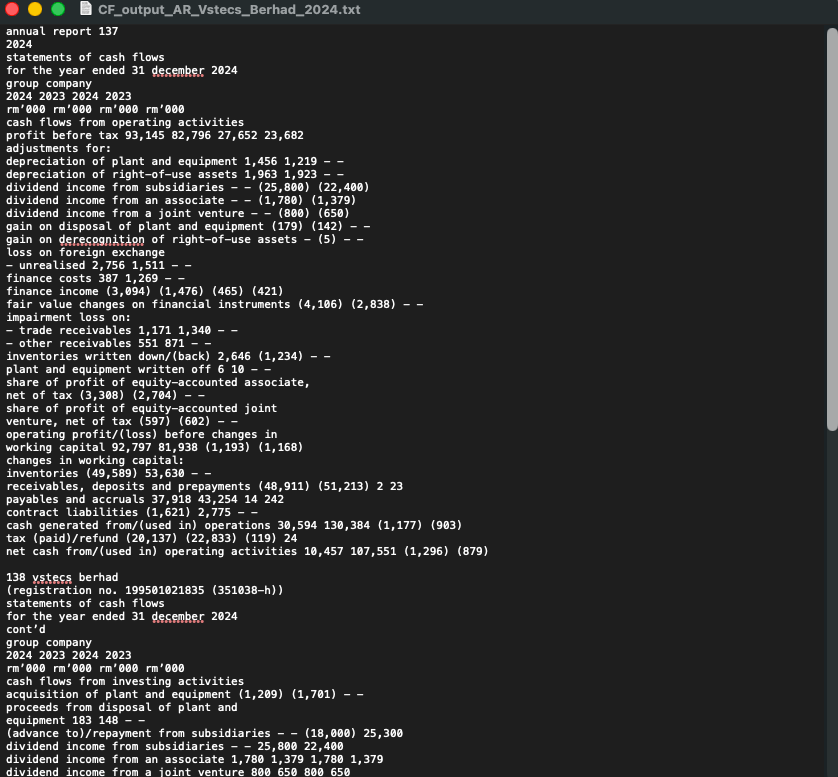Click the underlined word 'vstecs' on the page 138 line
The width and height of the screenshot is (838, 777).
click(52, 577)
